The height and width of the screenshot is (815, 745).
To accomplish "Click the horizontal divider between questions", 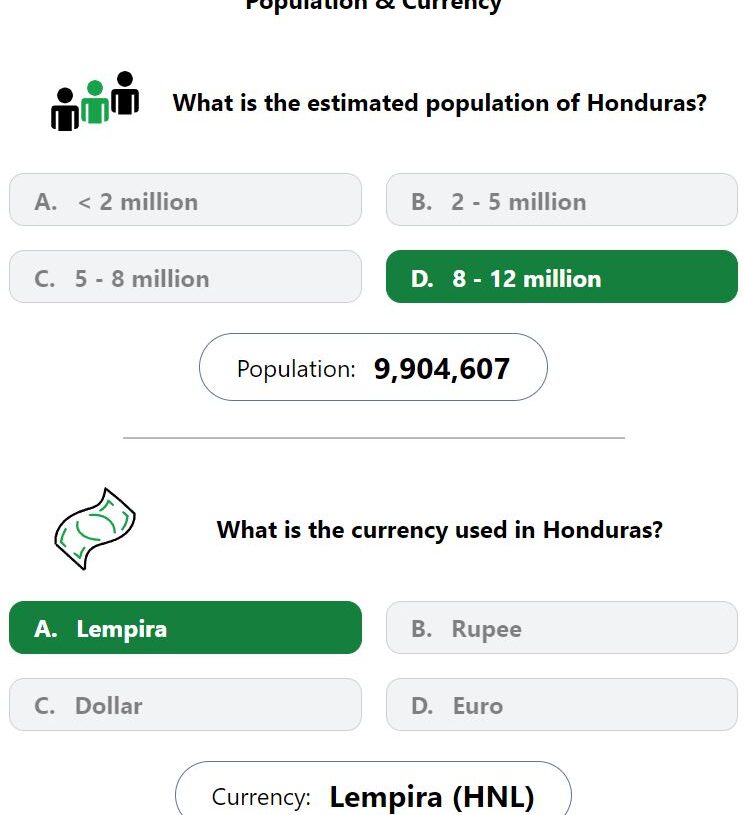I will pyautogui.click(x=374, y=438).
